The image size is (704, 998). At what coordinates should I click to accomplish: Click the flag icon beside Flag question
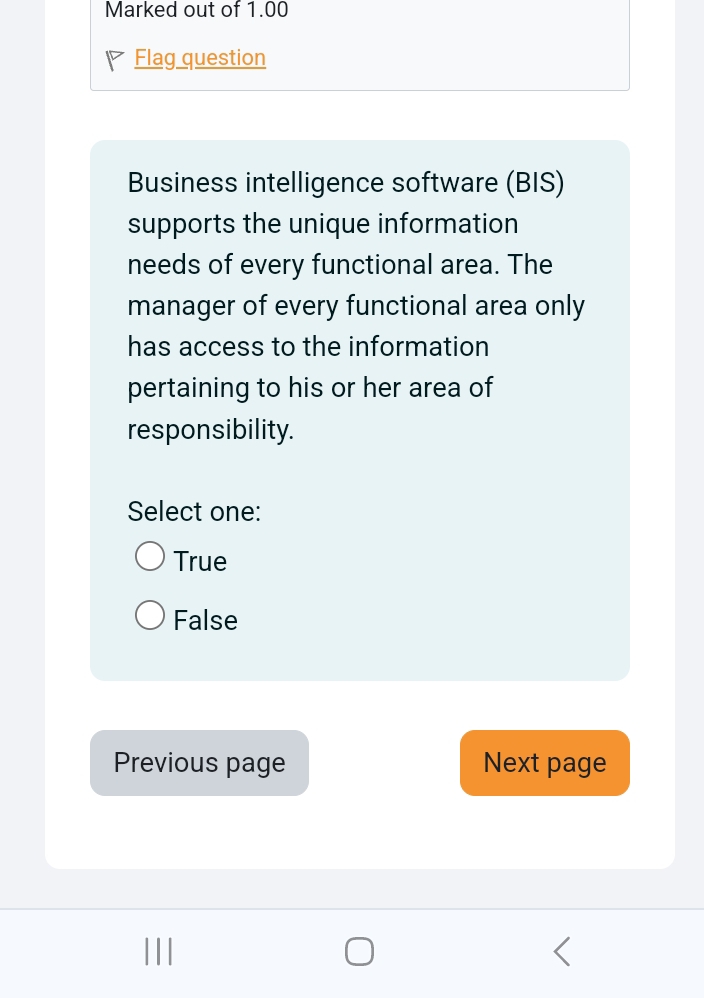point(114,58)
